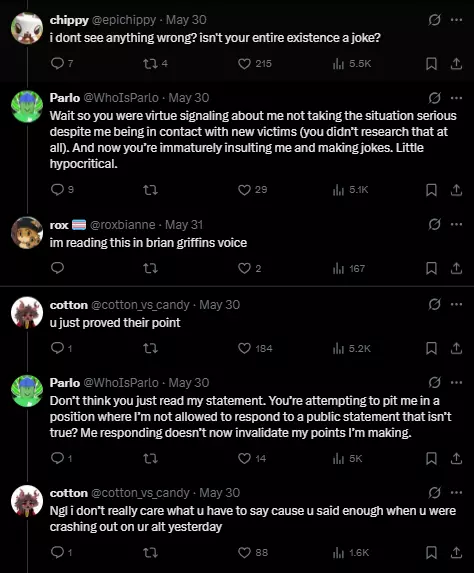
Task: Open @epichippy profile handle
Action: [x=124, y=20]
